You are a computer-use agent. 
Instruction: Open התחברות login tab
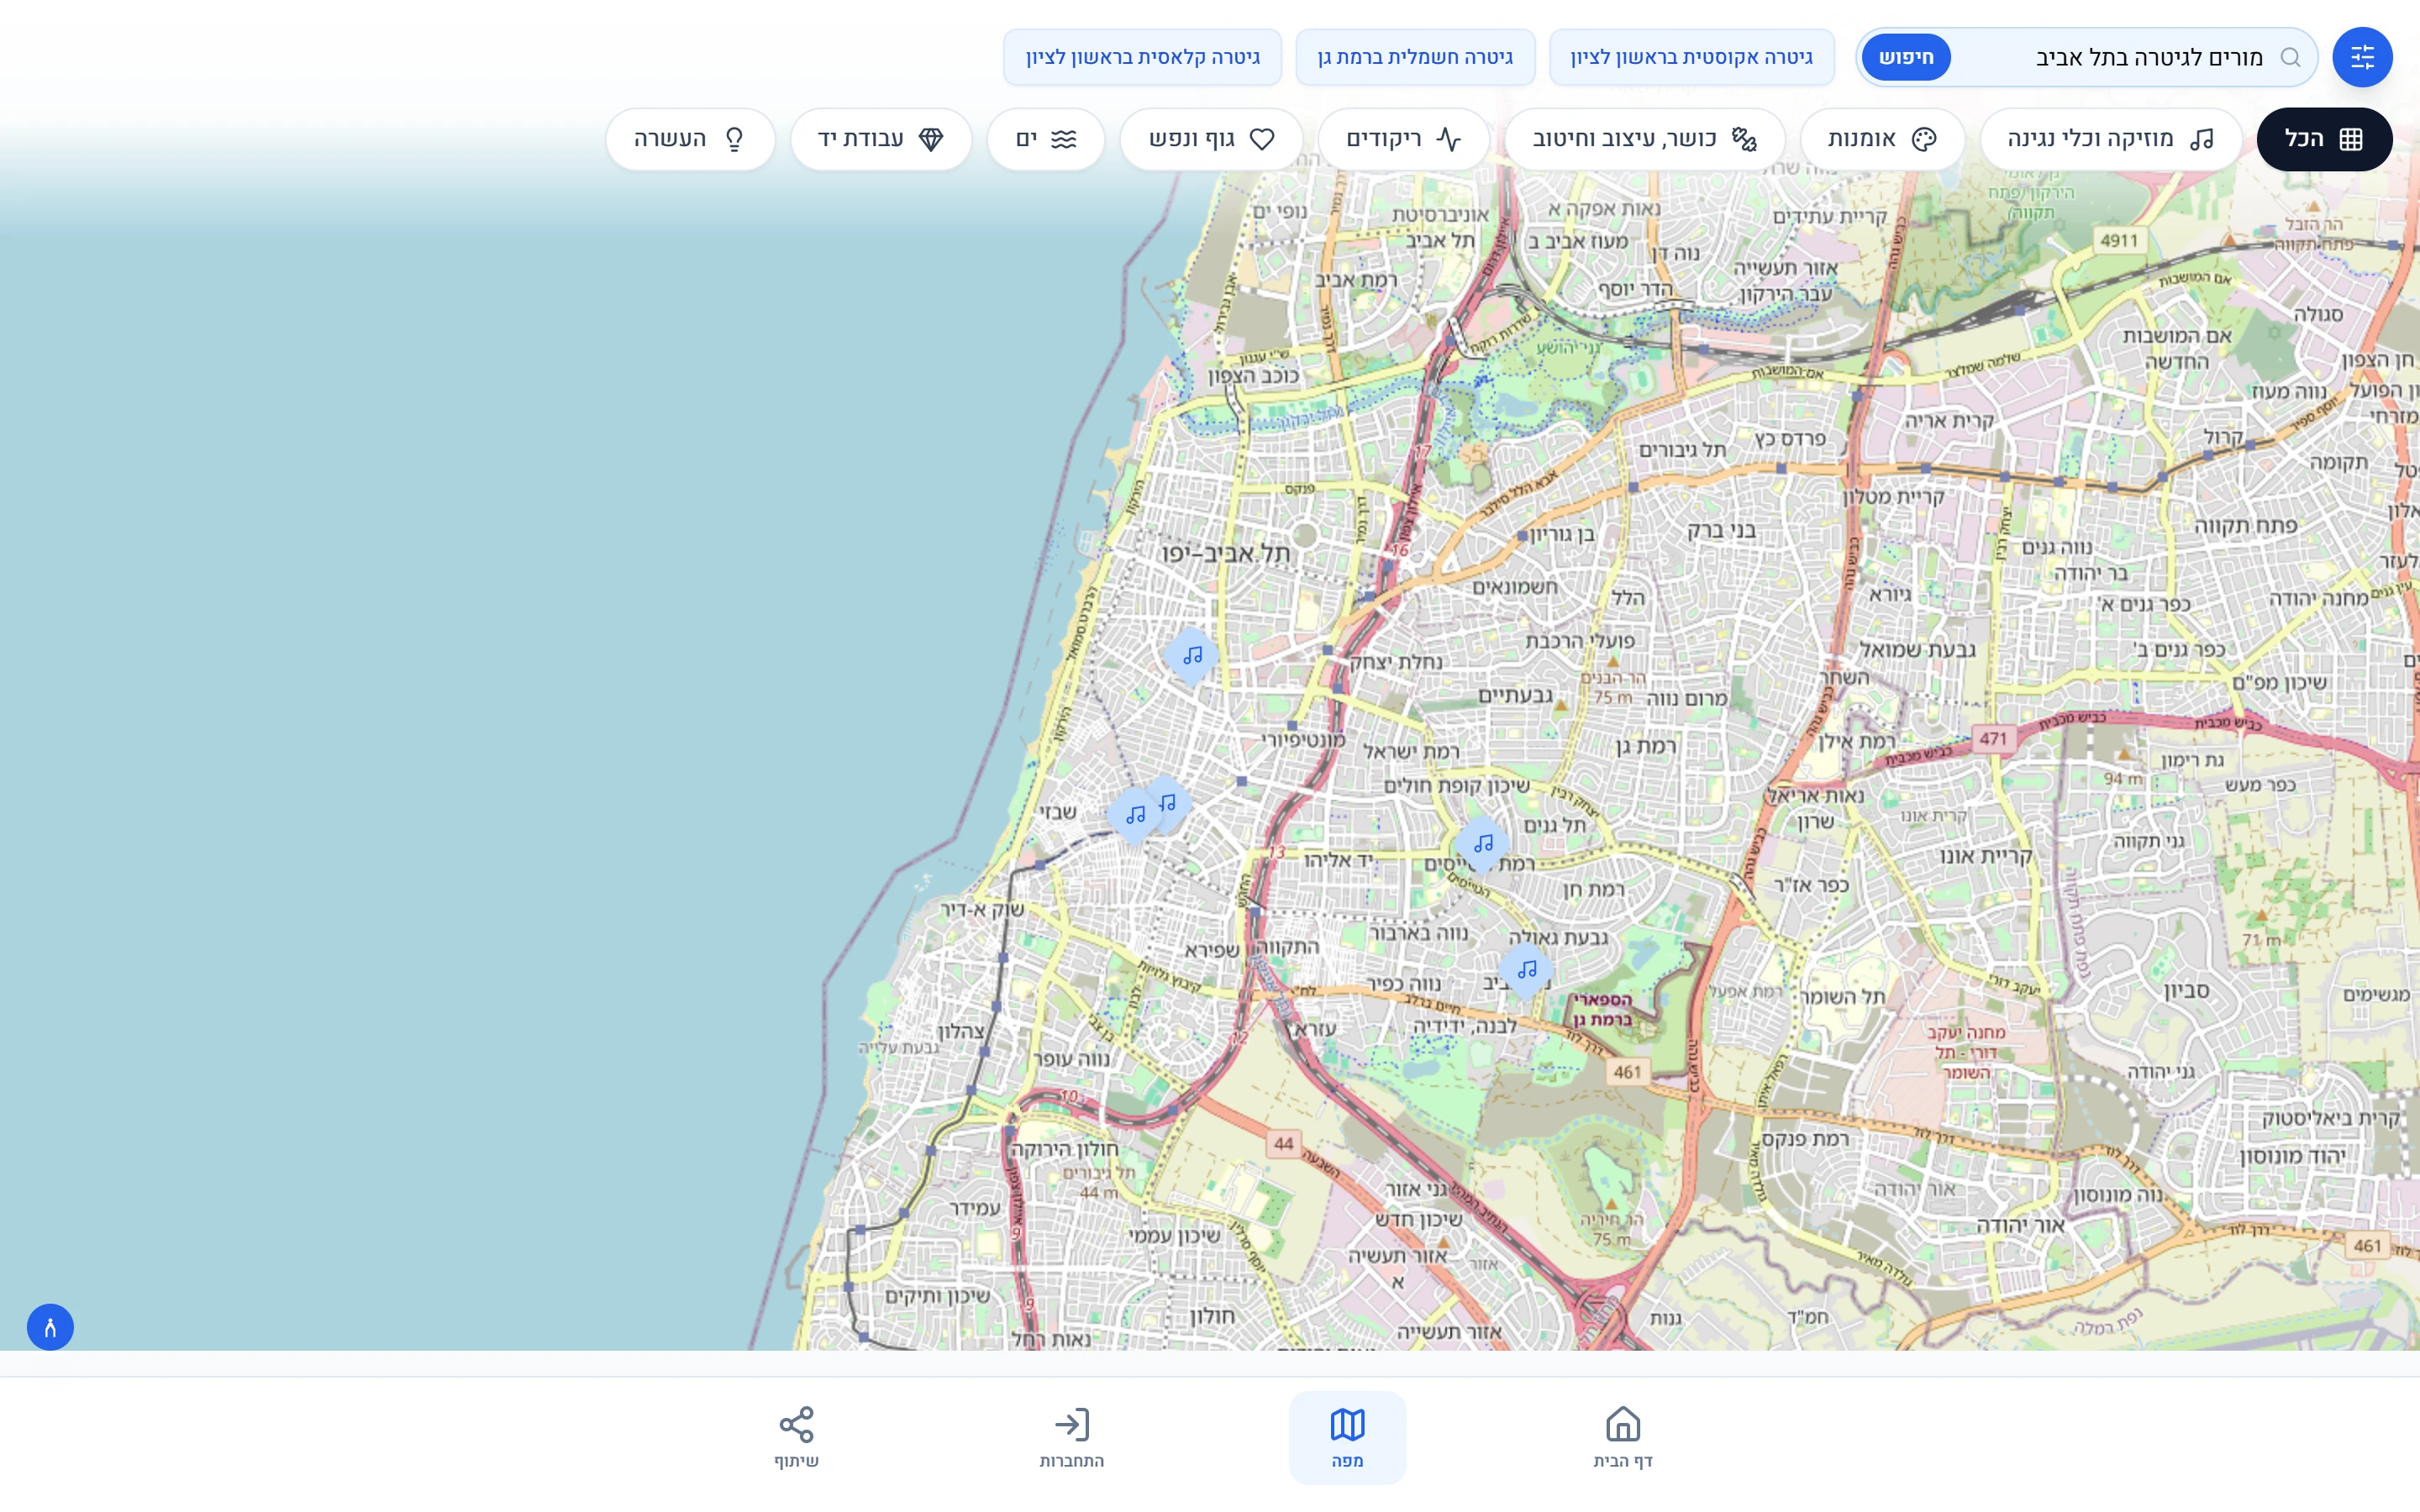[x=1071, y=1437]
